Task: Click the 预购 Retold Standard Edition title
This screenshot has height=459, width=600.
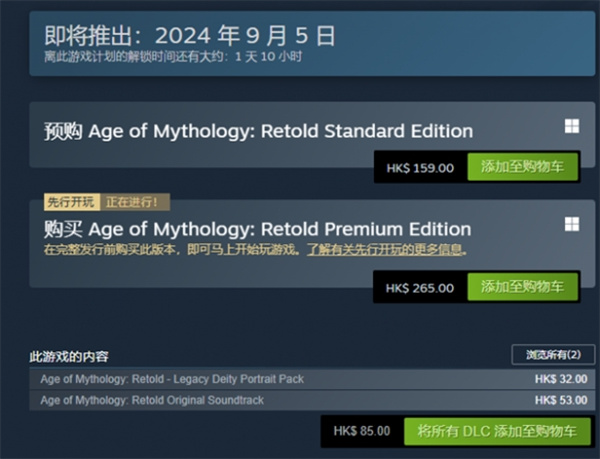Action: tap(258, 132)
